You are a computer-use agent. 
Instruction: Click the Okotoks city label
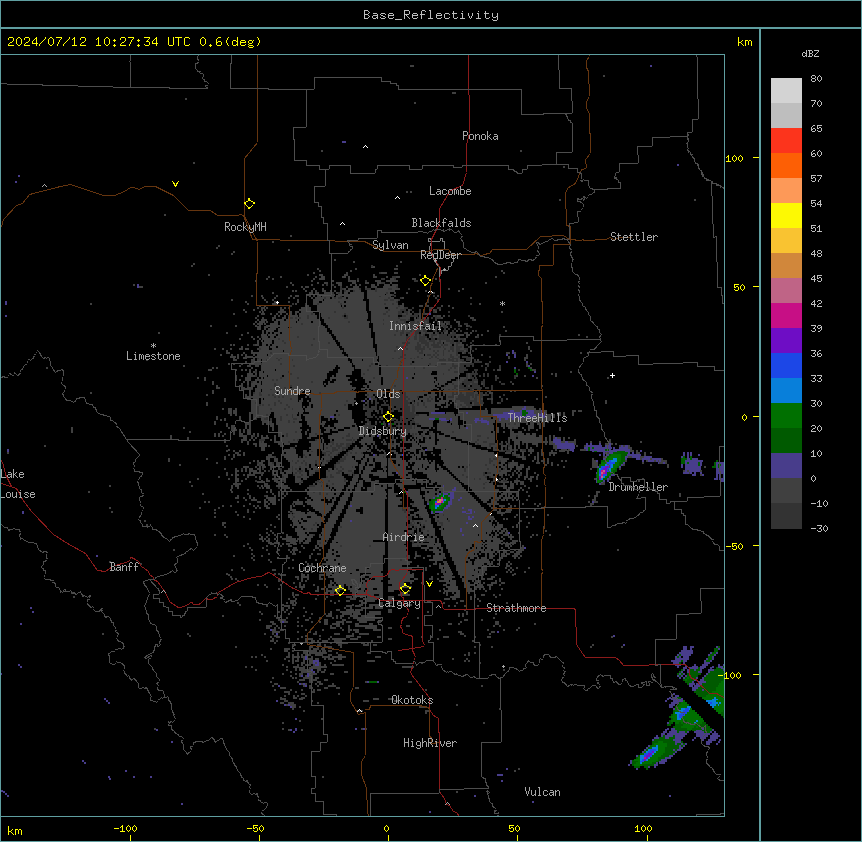[x=412, y=700]
